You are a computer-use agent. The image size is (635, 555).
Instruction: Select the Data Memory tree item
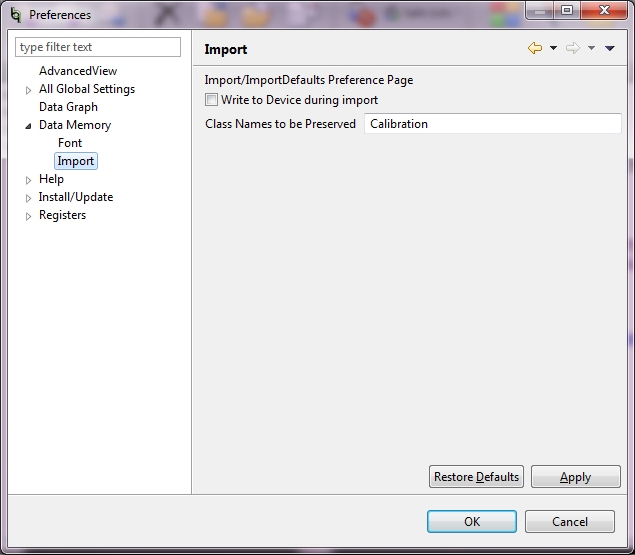click(x=75, y=125)
